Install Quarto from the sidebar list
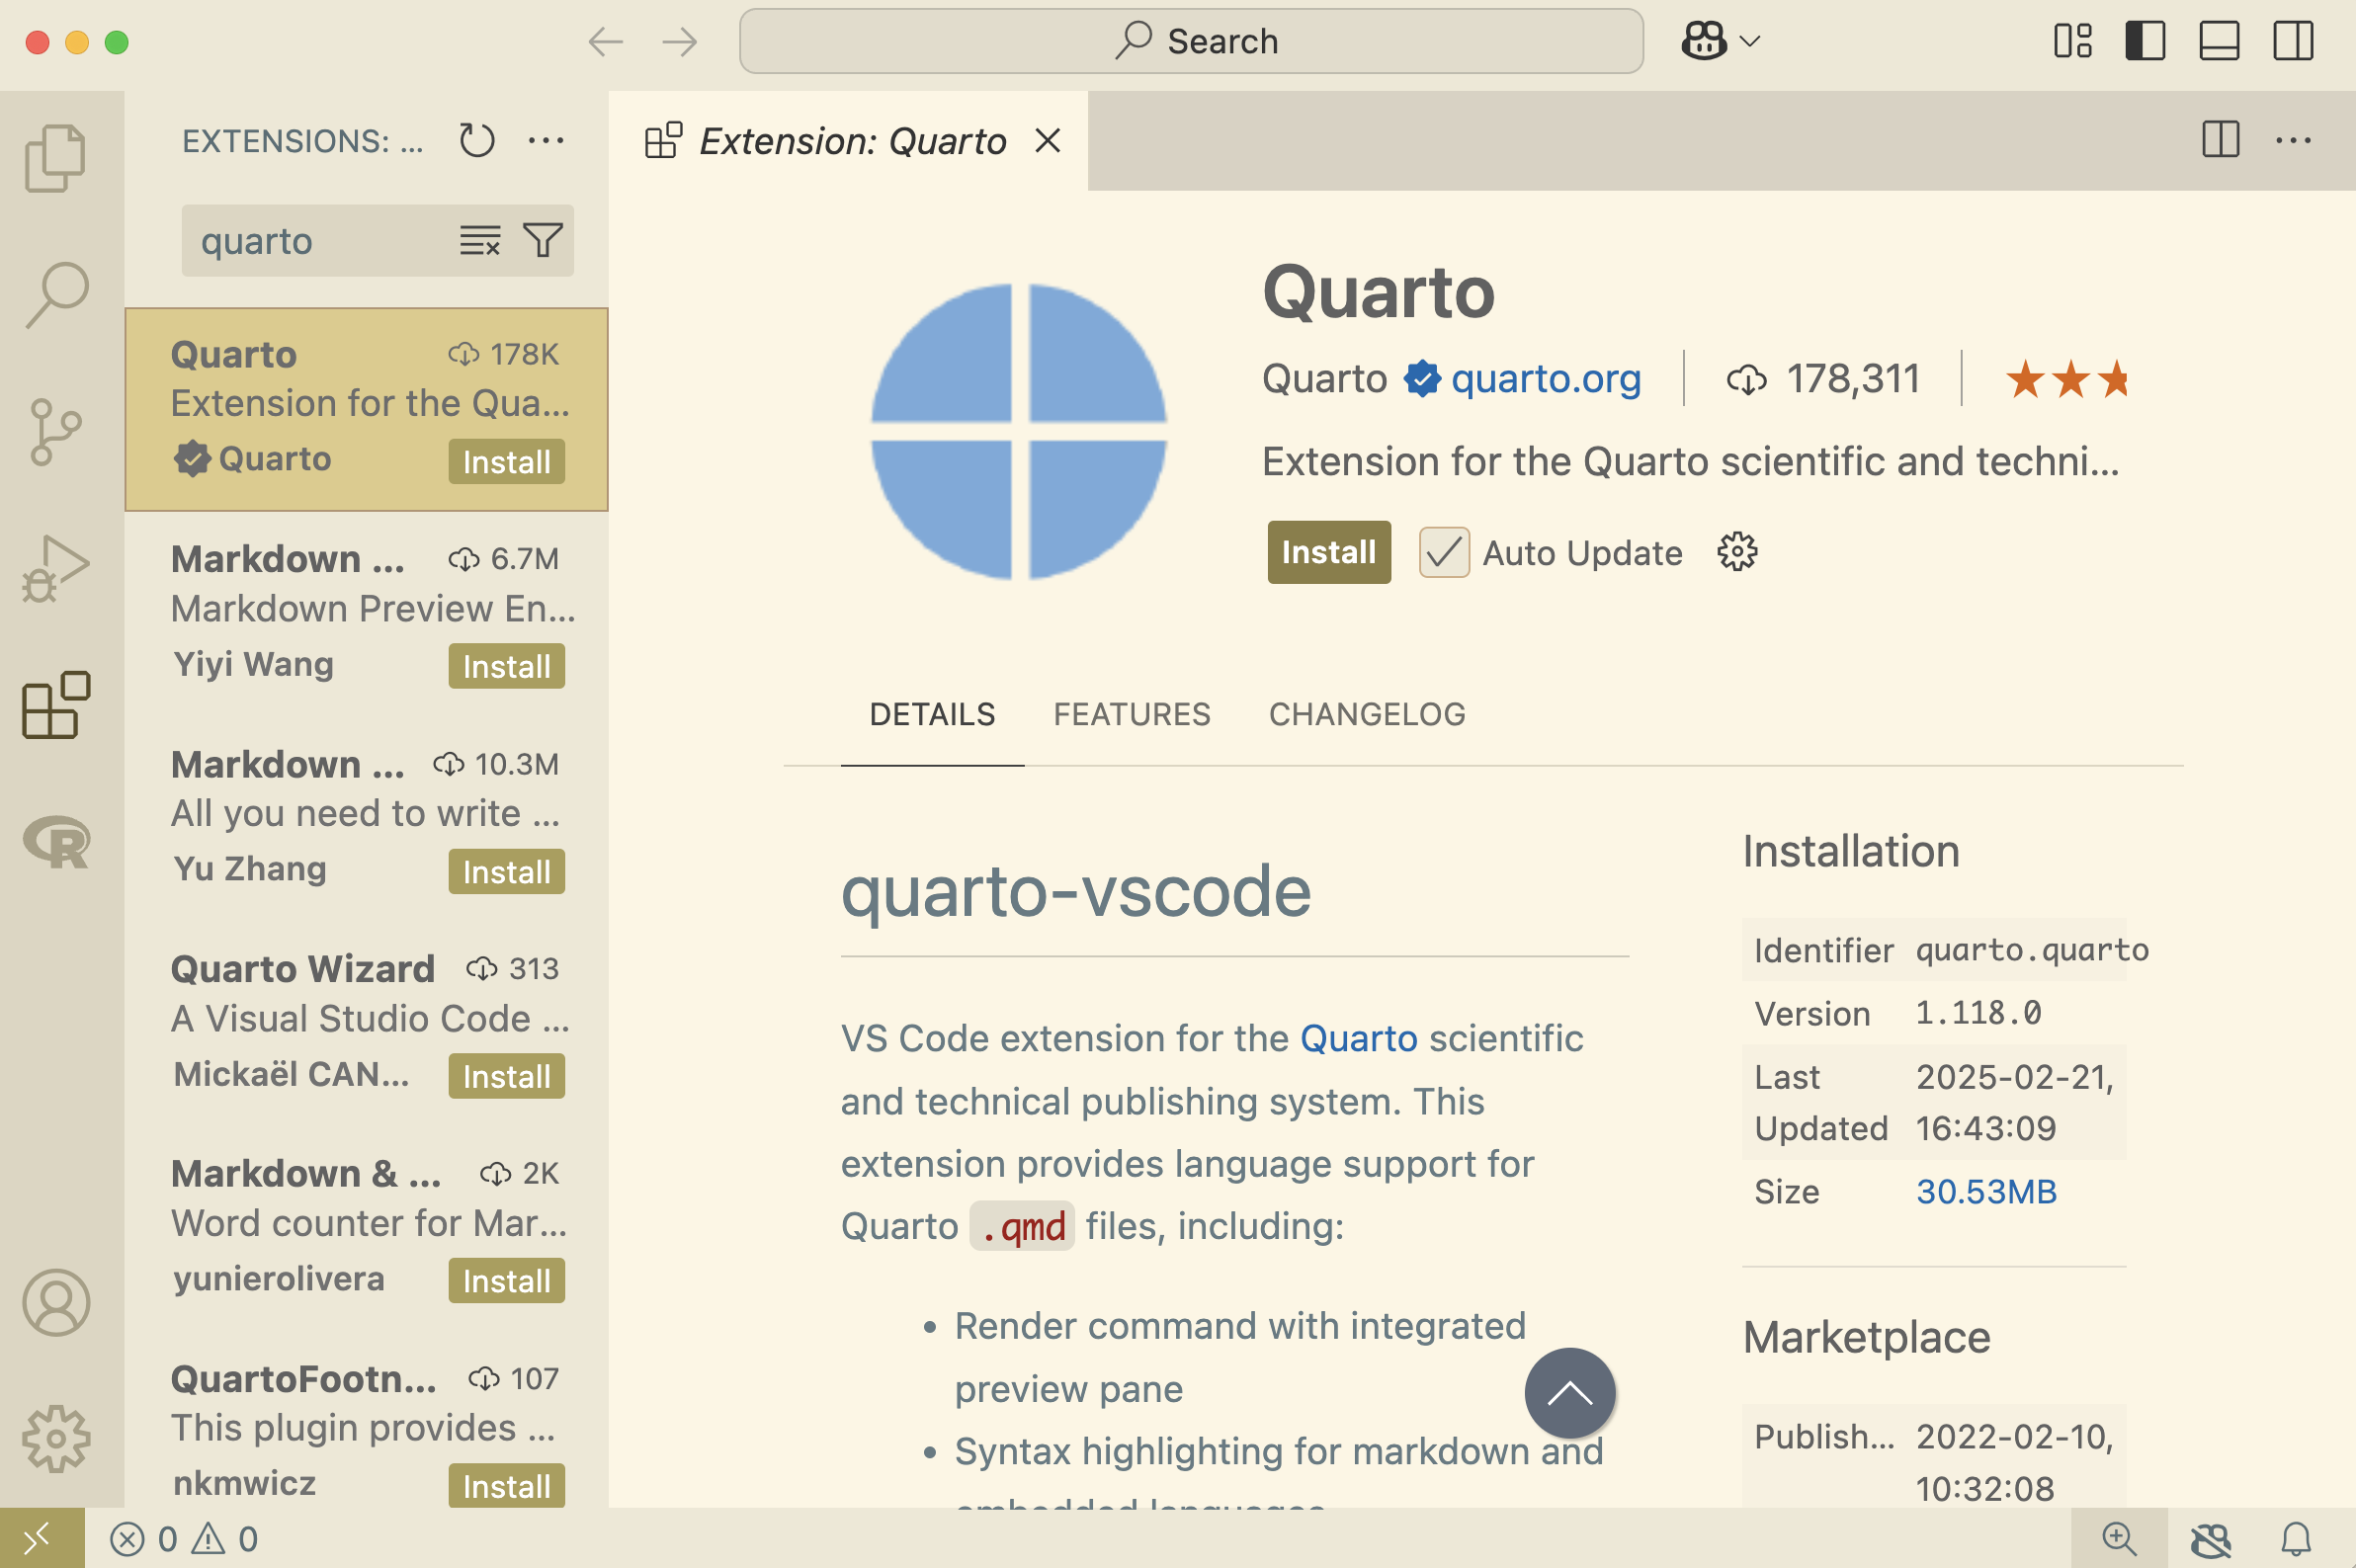Image resolution: width=2356 pixels, height=1568 pixels. (x=506, y=461)
